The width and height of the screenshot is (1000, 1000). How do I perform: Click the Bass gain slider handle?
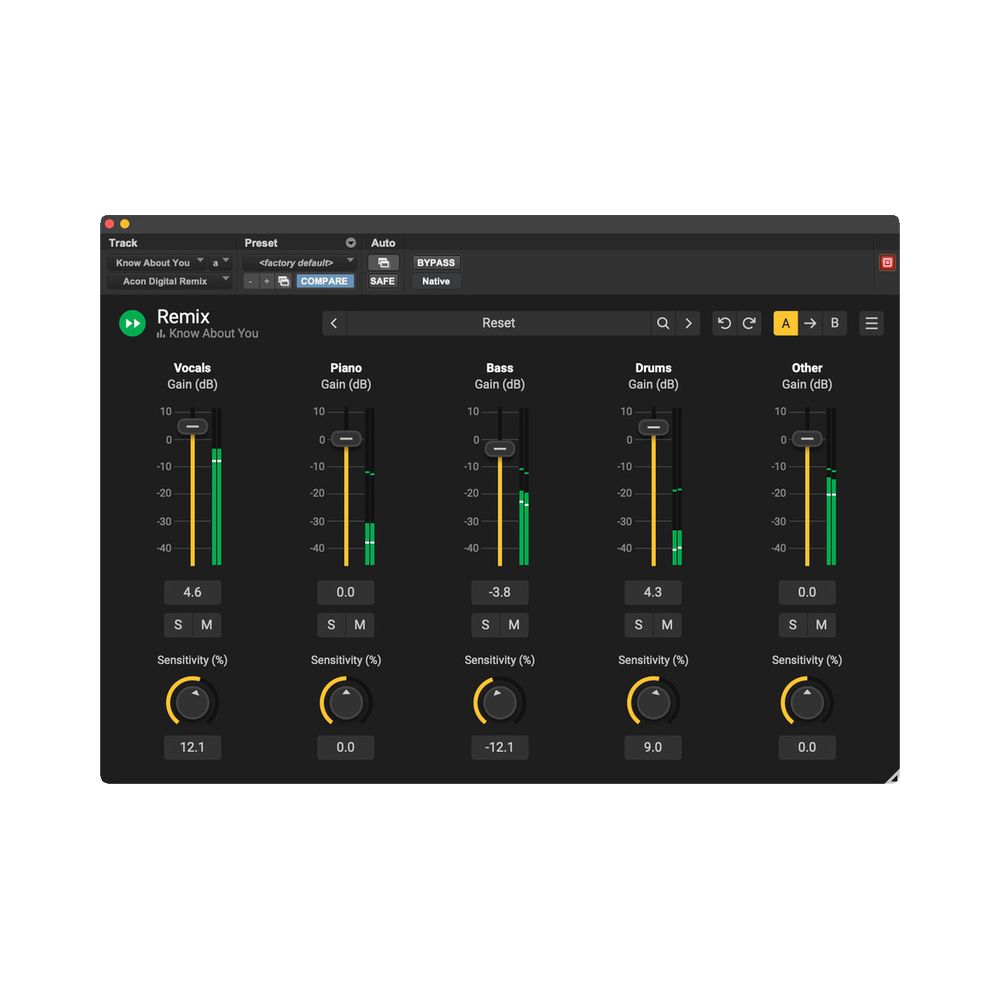[500, 448]
